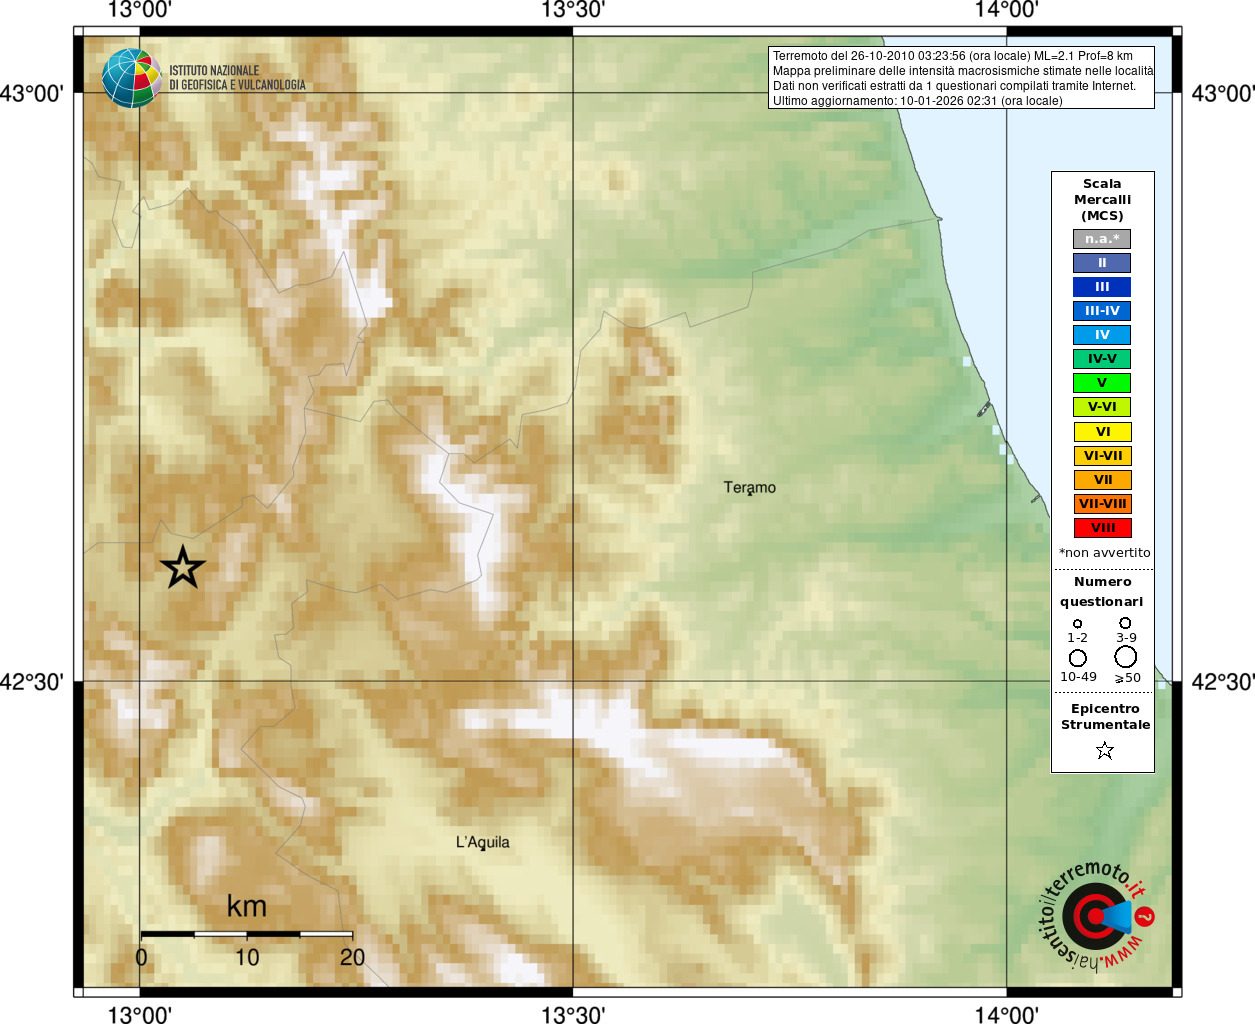Click the Terremoto del 26-10-2010 info line

(953, 56)
